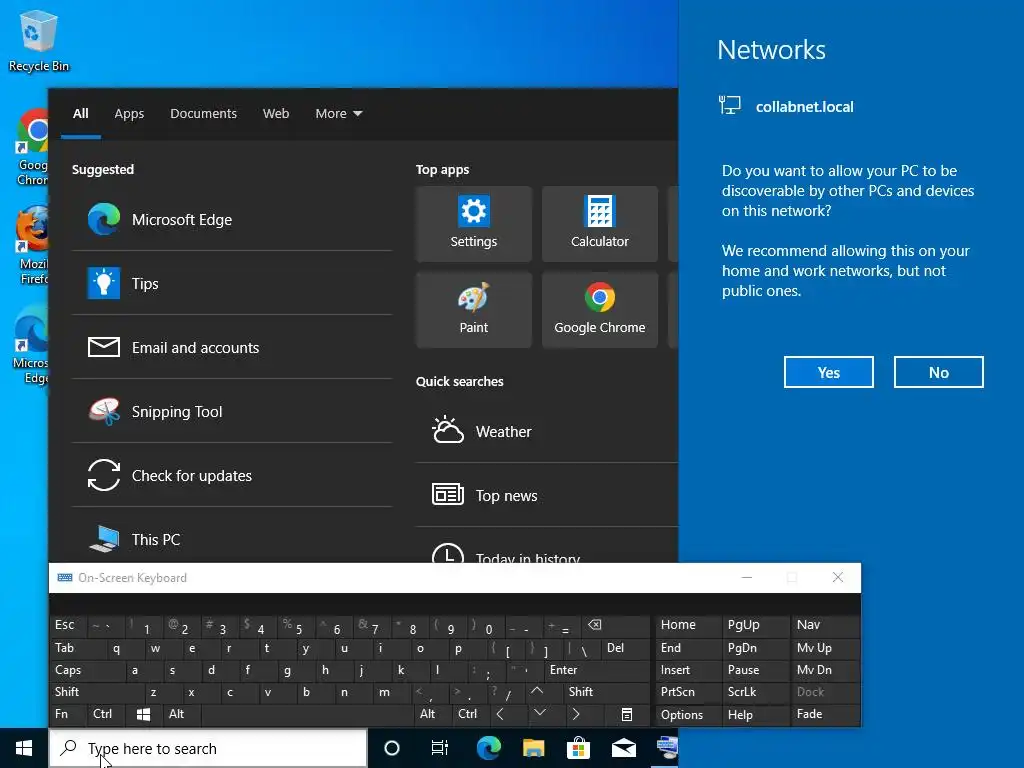Click Mozilla Firefox desktop shortcut

(x=33, y=246)
